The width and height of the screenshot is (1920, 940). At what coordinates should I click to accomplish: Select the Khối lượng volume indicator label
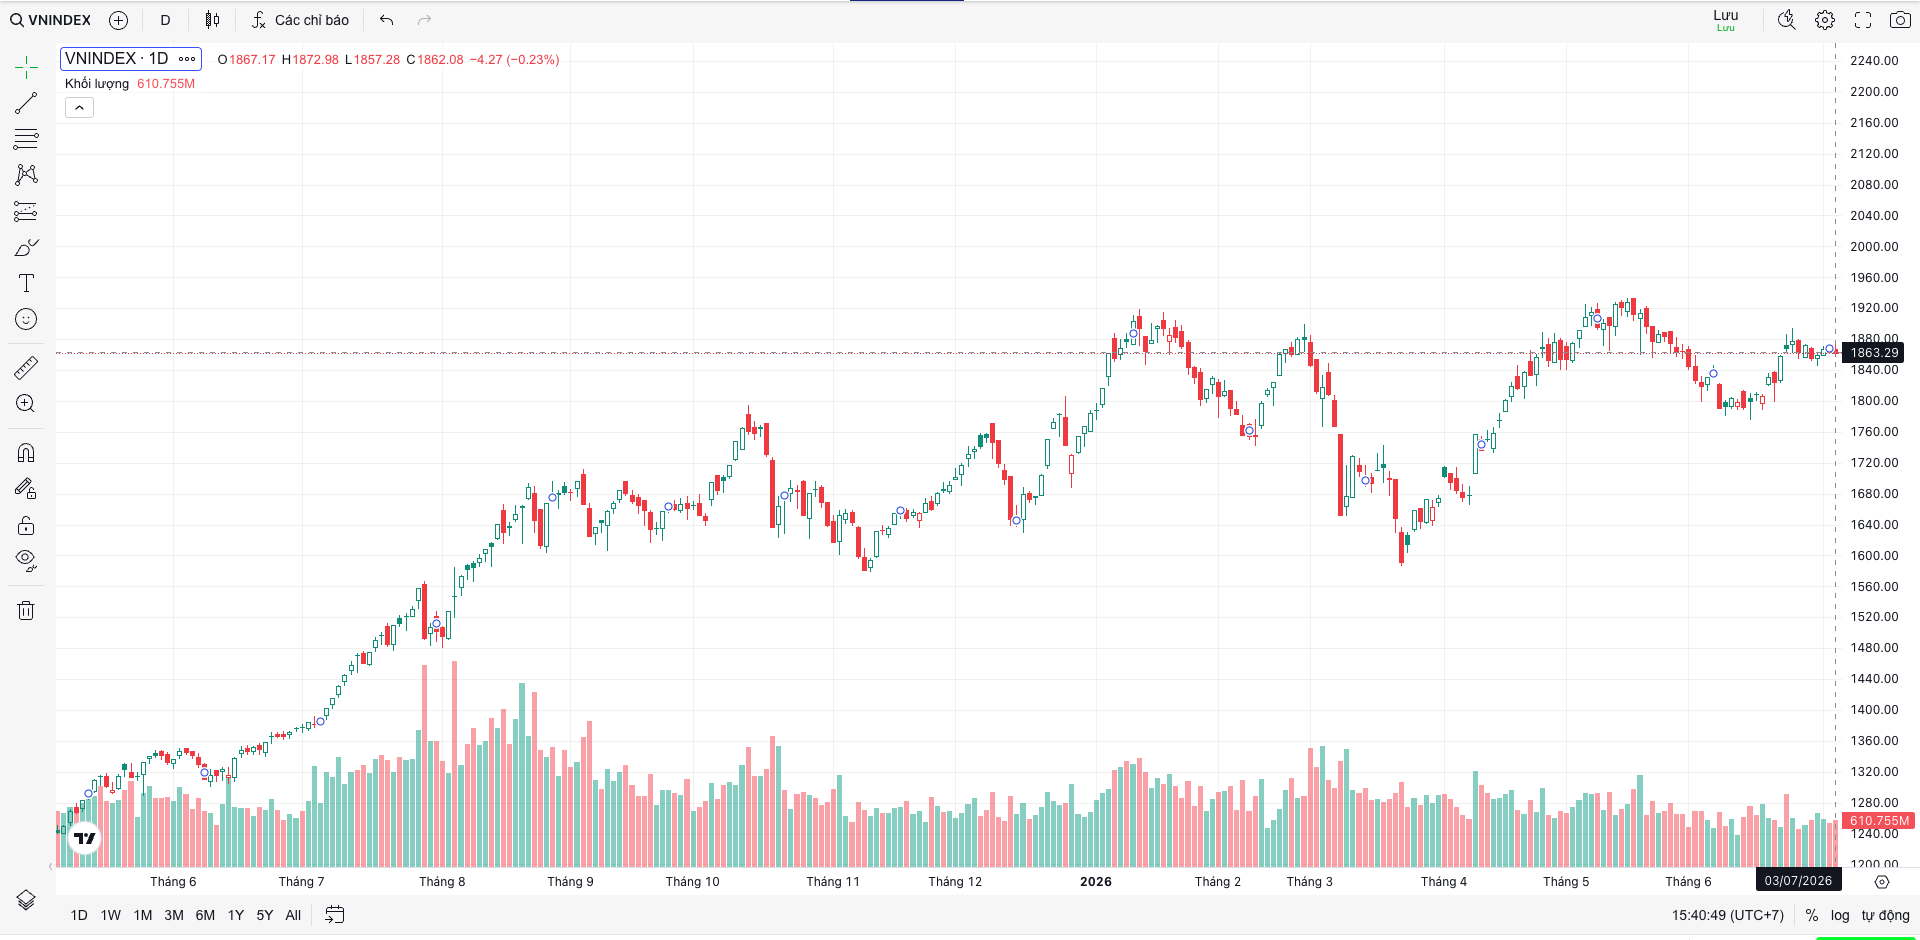97,84
